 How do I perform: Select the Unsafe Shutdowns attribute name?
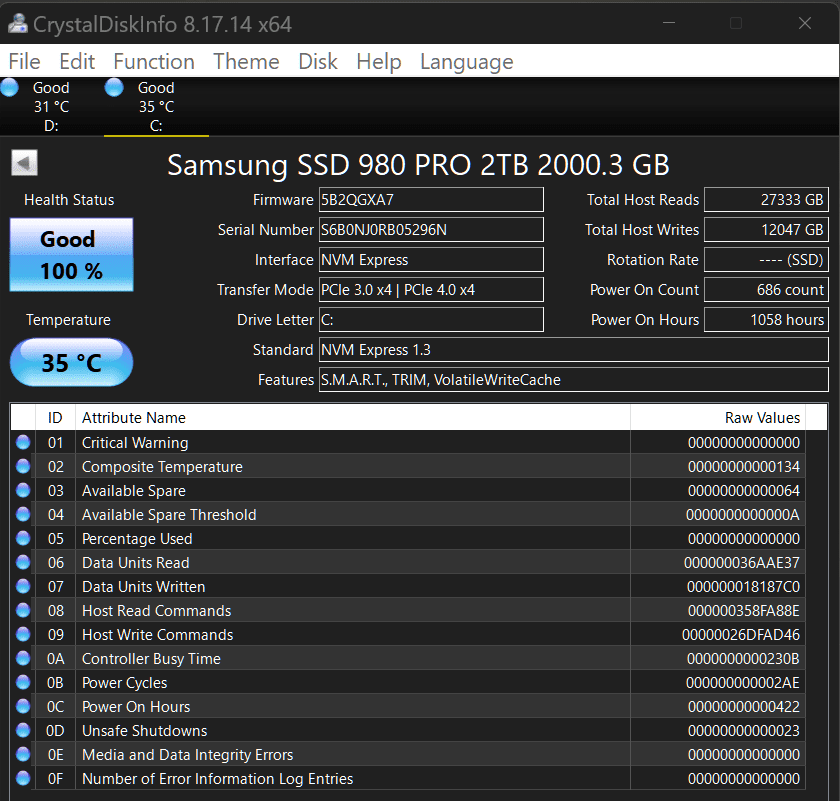tap(145, 731)
